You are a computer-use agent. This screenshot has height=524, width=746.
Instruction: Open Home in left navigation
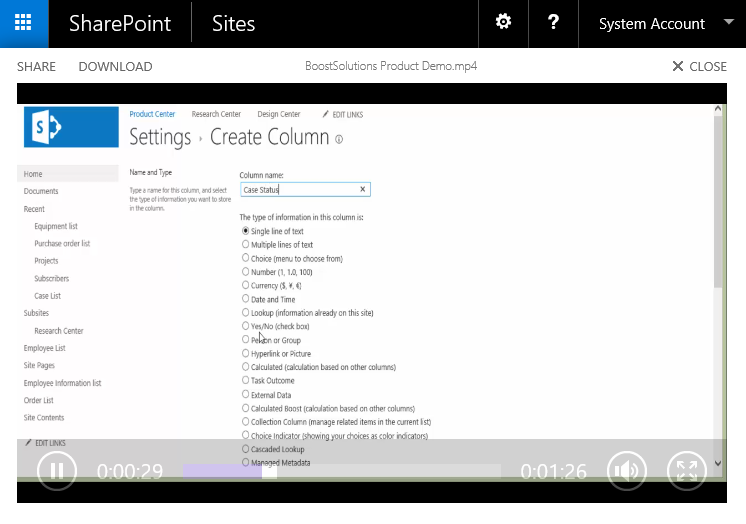click(33, 174)
